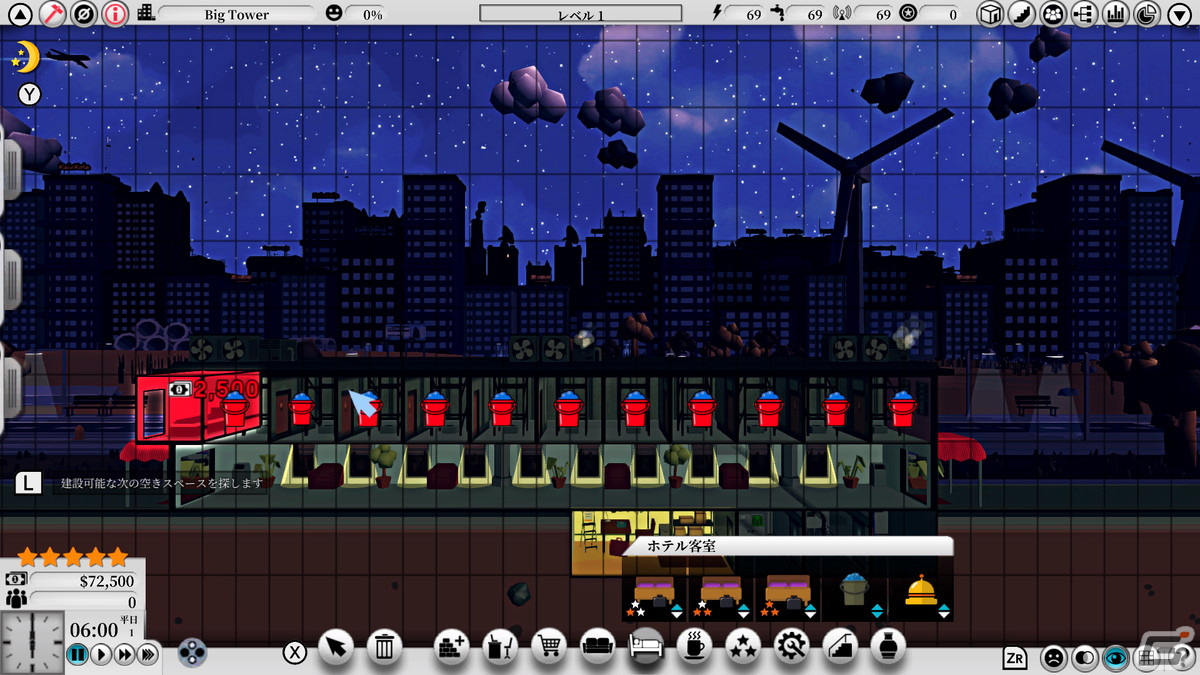Click the lightning bolt electricity indicator

(716, 14)
